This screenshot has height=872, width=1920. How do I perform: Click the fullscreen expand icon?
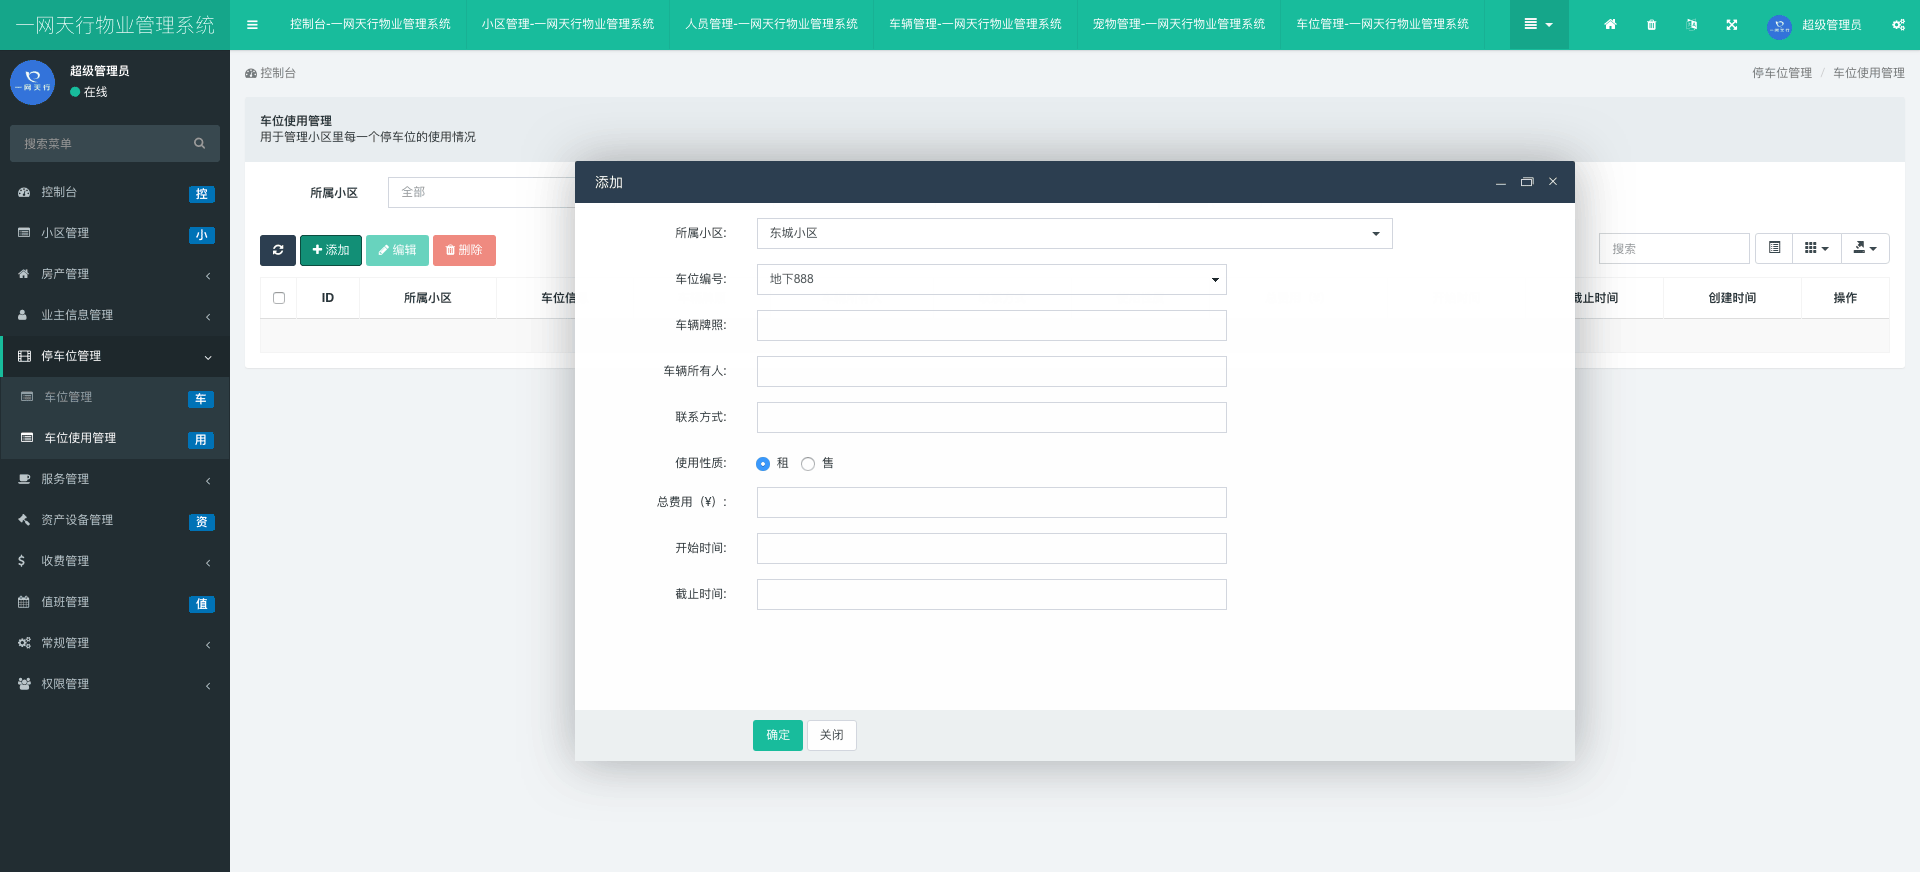pyautogui.click(x=1732, y=25)
